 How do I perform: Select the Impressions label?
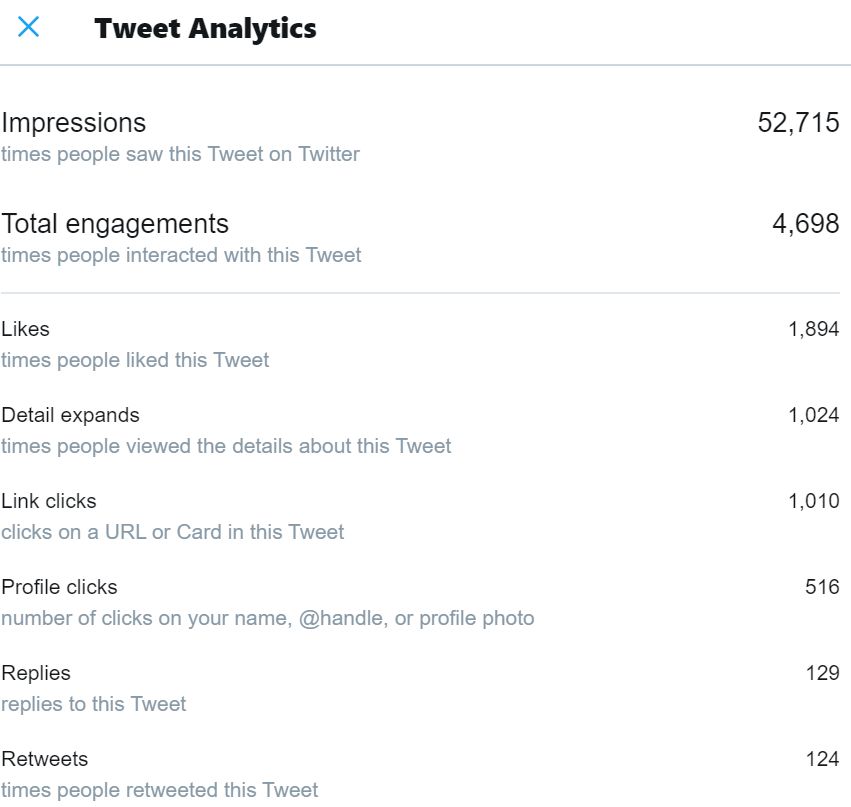[x=74, y=123]
